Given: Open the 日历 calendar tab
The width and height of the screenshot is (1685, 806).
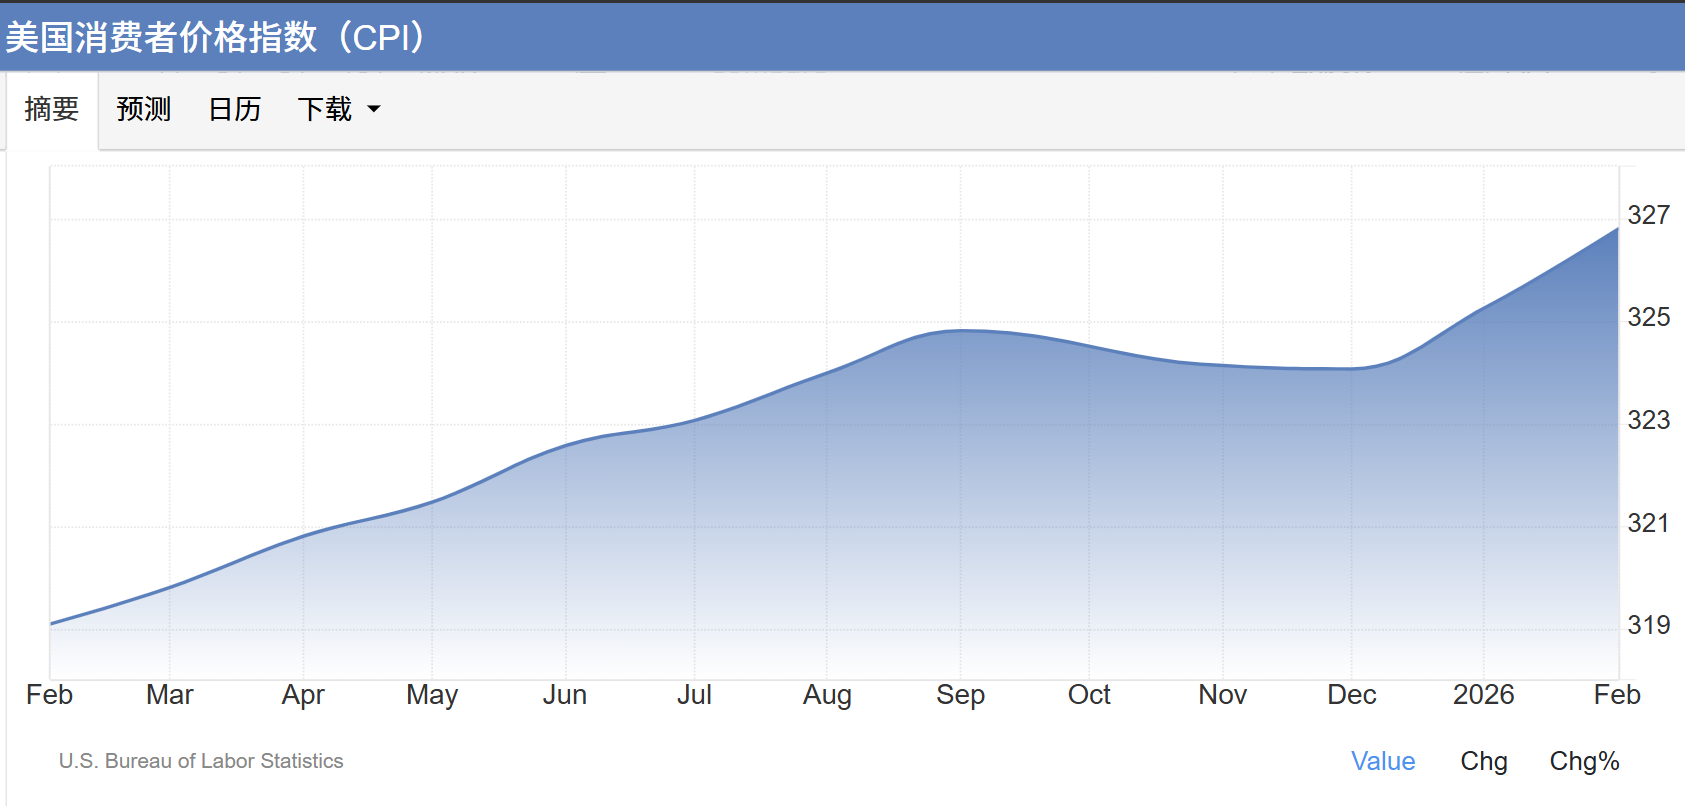Looking at the screenshot, I should 235,109.
